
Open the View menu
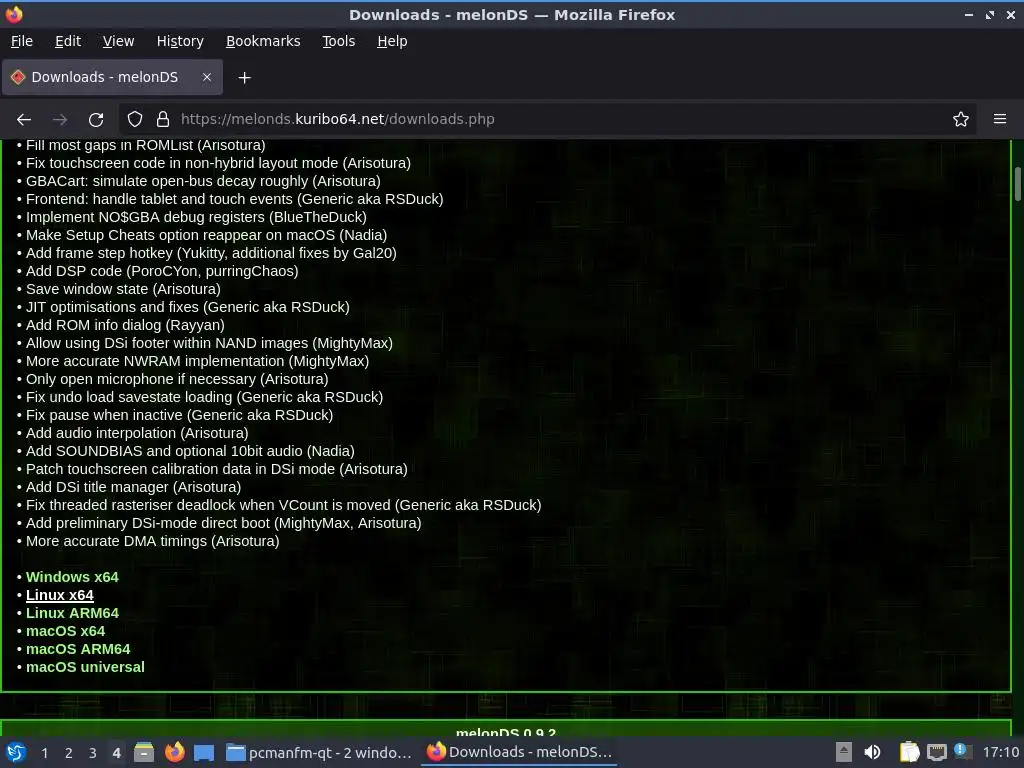(118, 41)
